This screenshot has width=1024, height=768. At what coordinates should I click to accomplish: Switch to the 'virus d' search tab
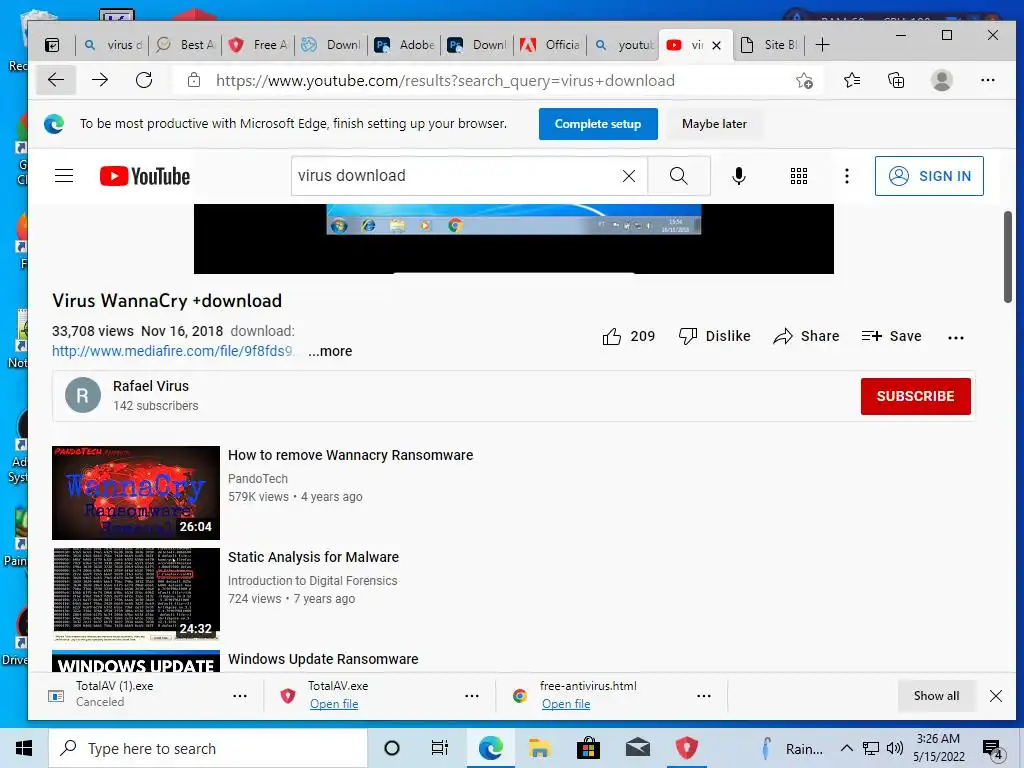tap(113, 45)
